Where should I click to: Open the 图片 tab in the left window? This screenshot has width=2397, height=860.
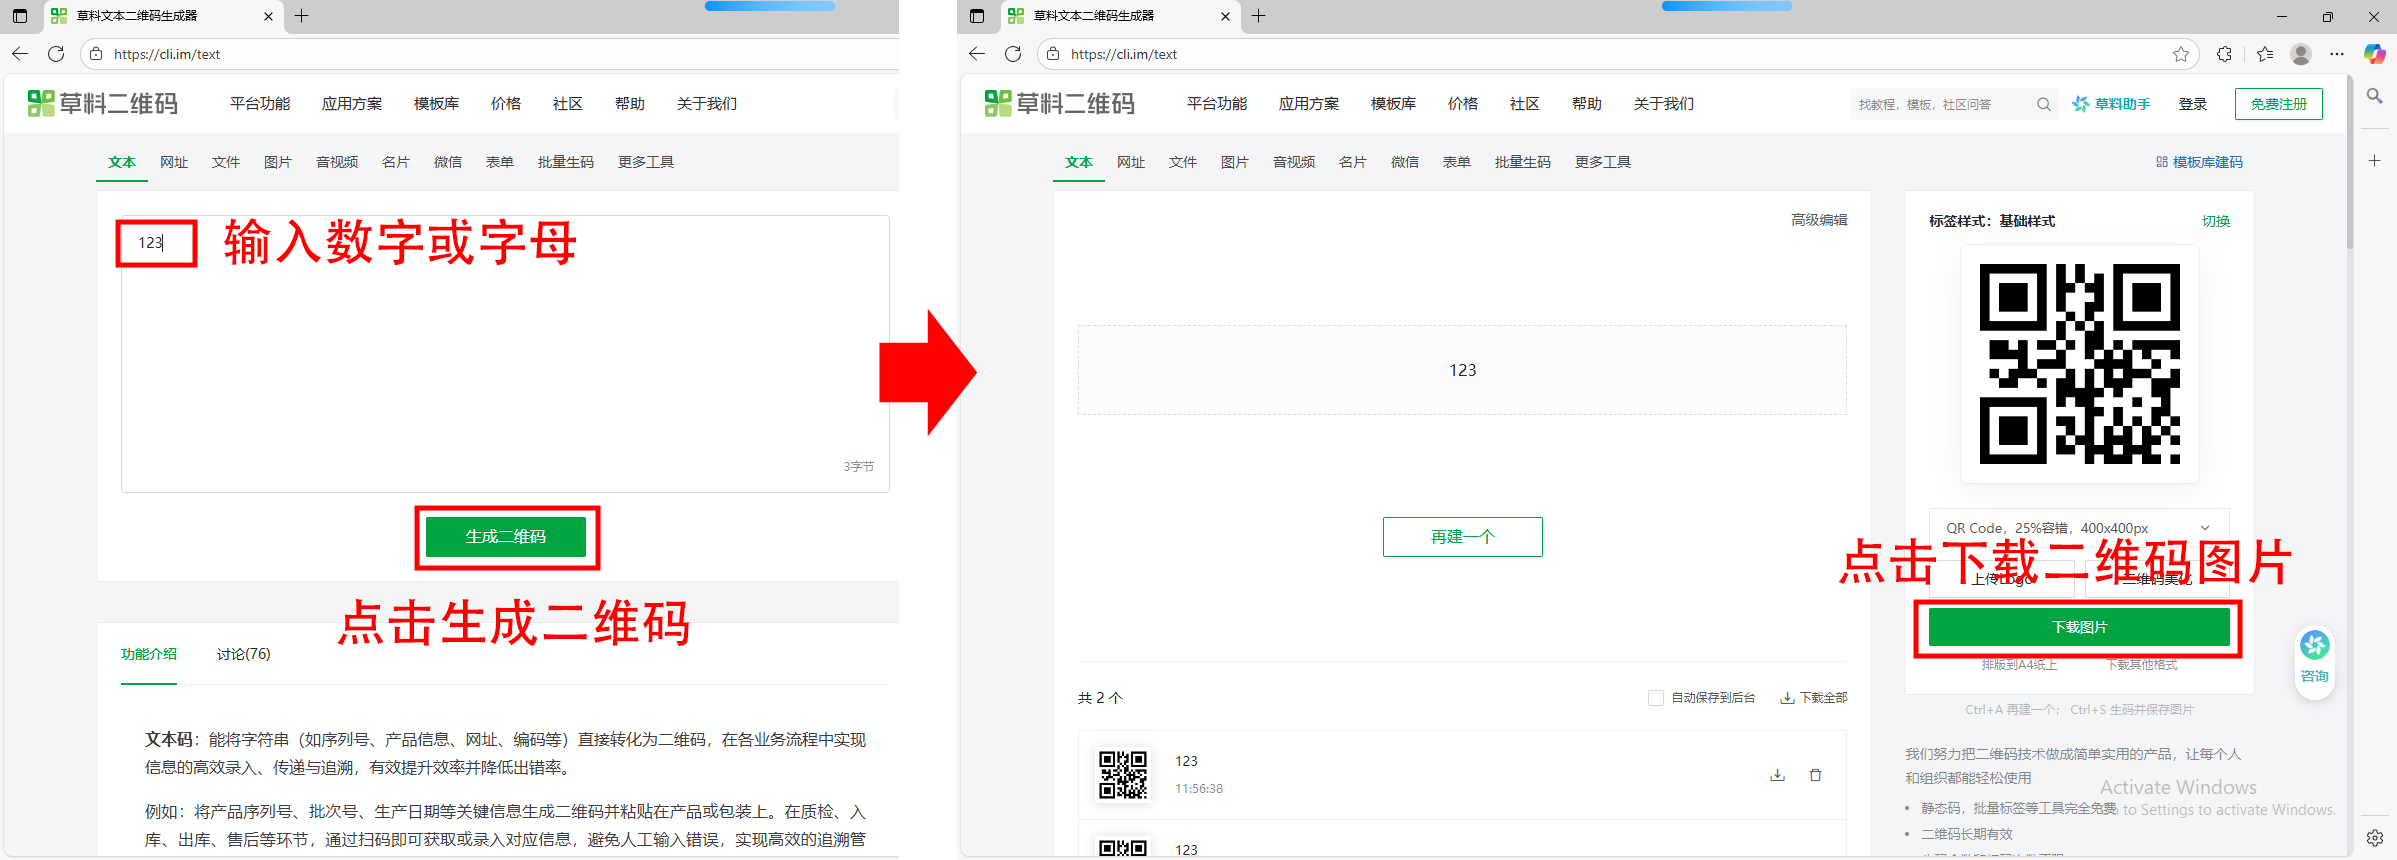[278, 162]
